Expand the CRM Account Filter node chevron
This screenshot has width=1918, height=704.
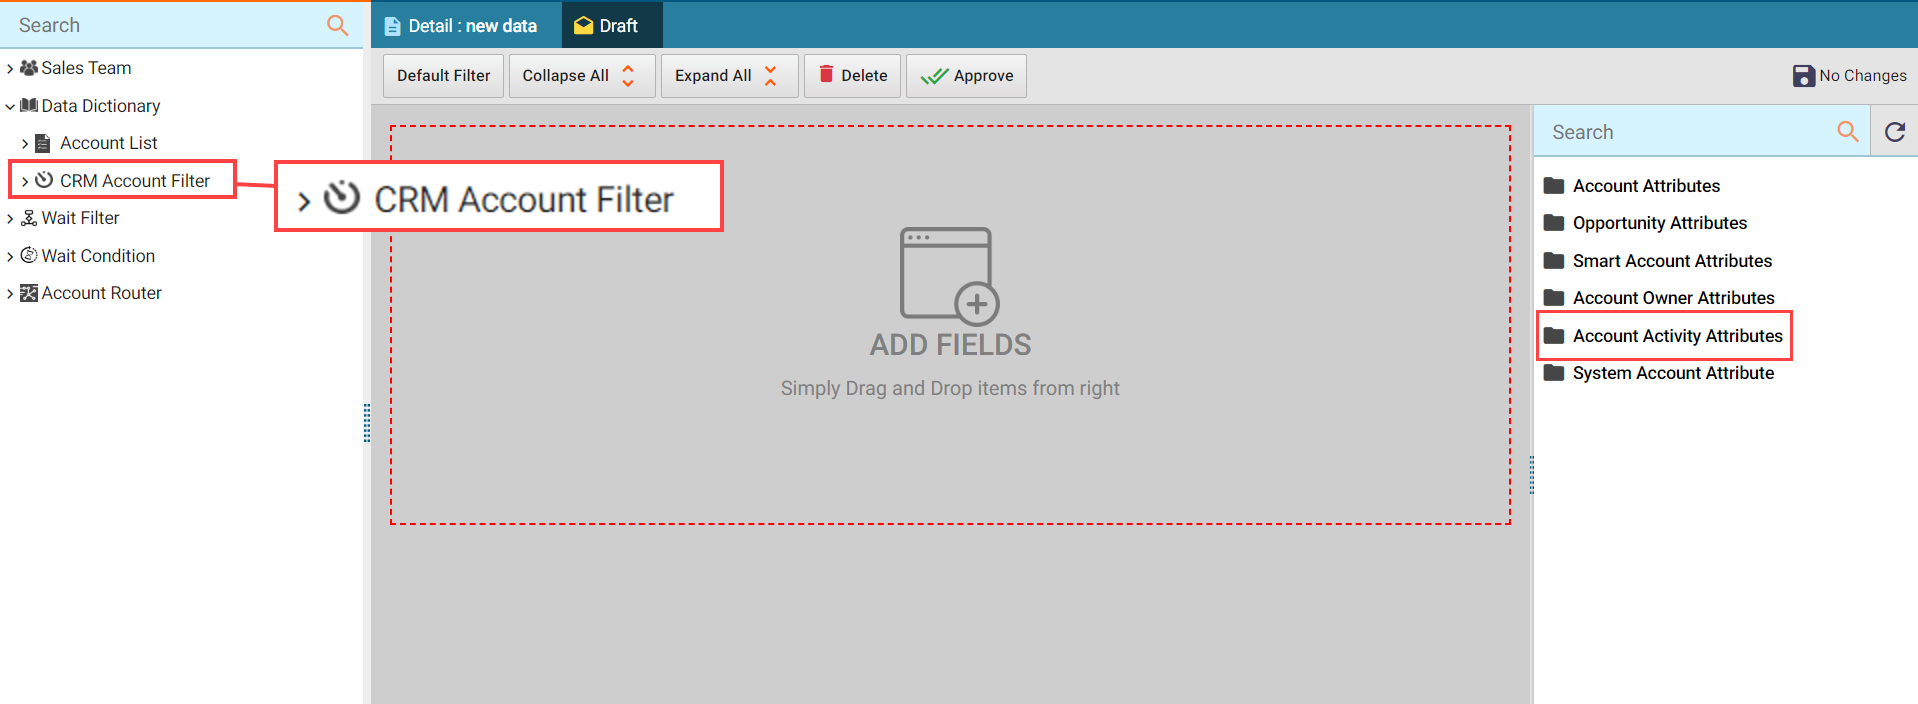[x=25, y=181]
